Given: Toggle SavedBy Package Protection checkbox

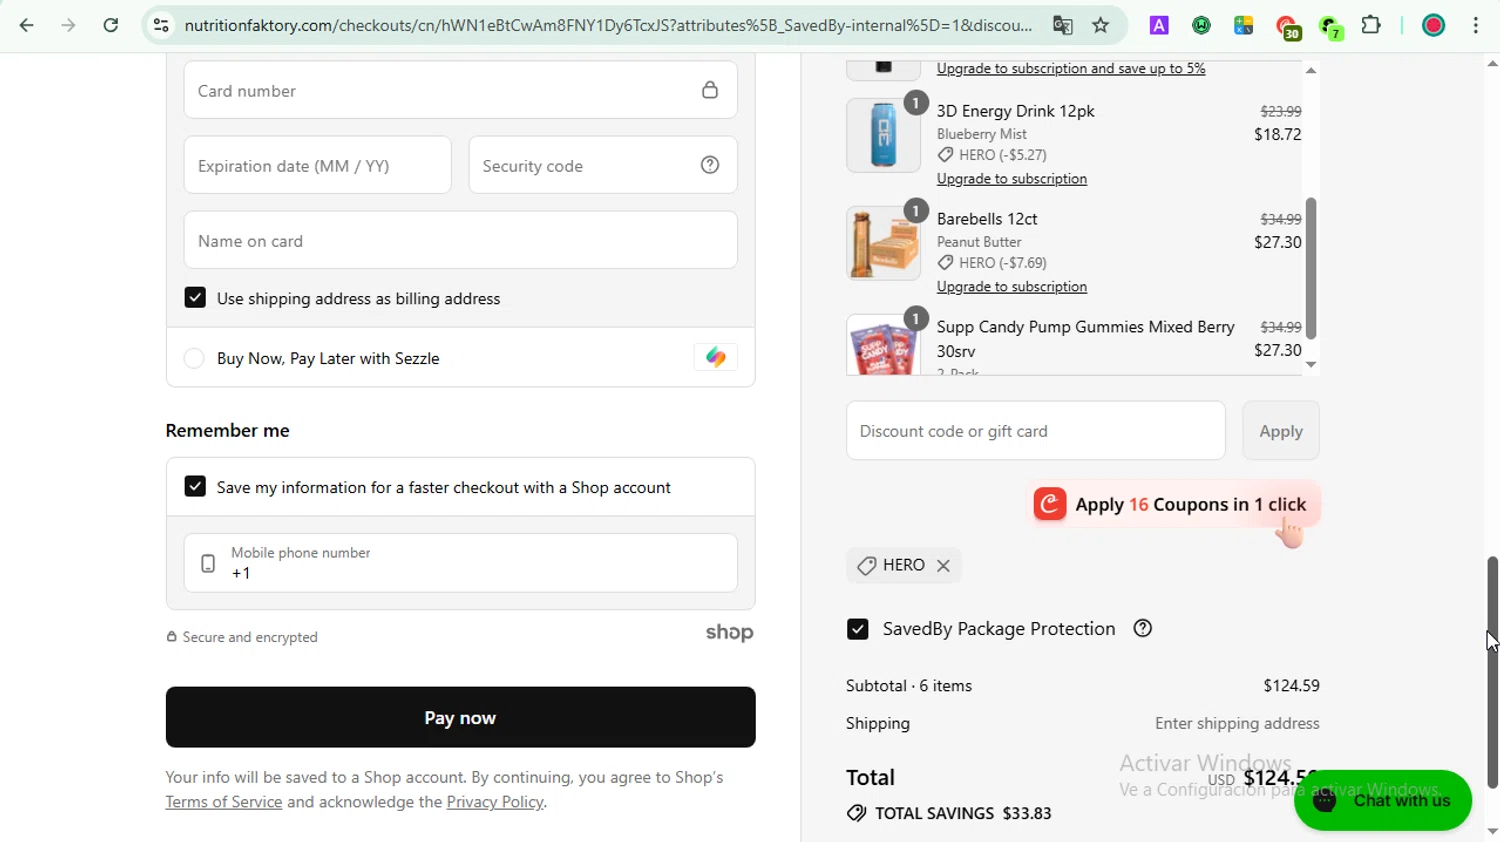Looking at the screenshot, I should (x=858, y=629).
